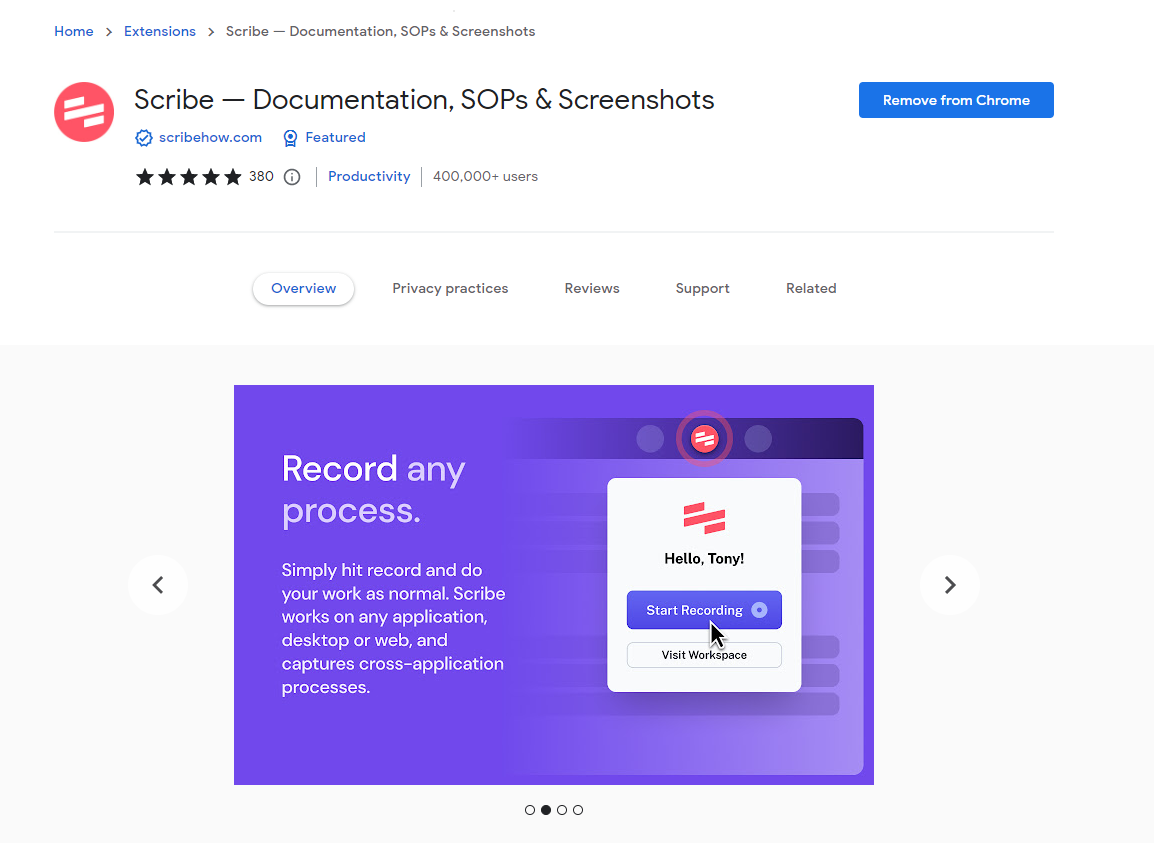The height and width of the screenshot is (843, 1154).
Task: Visit the scribehow.com publisher link
Action: [210, 138]
